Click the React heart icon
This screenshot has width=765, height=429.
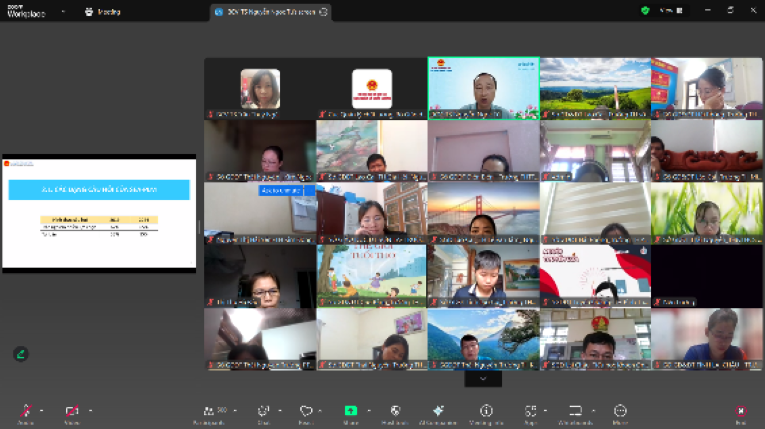pos(306,411)
